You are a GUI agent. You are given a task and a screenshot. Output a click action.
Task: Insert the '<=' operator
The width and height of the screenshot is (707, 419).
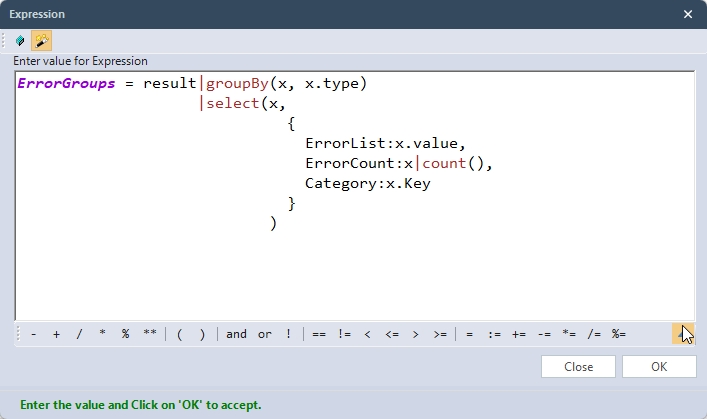(x=392, y=334)
